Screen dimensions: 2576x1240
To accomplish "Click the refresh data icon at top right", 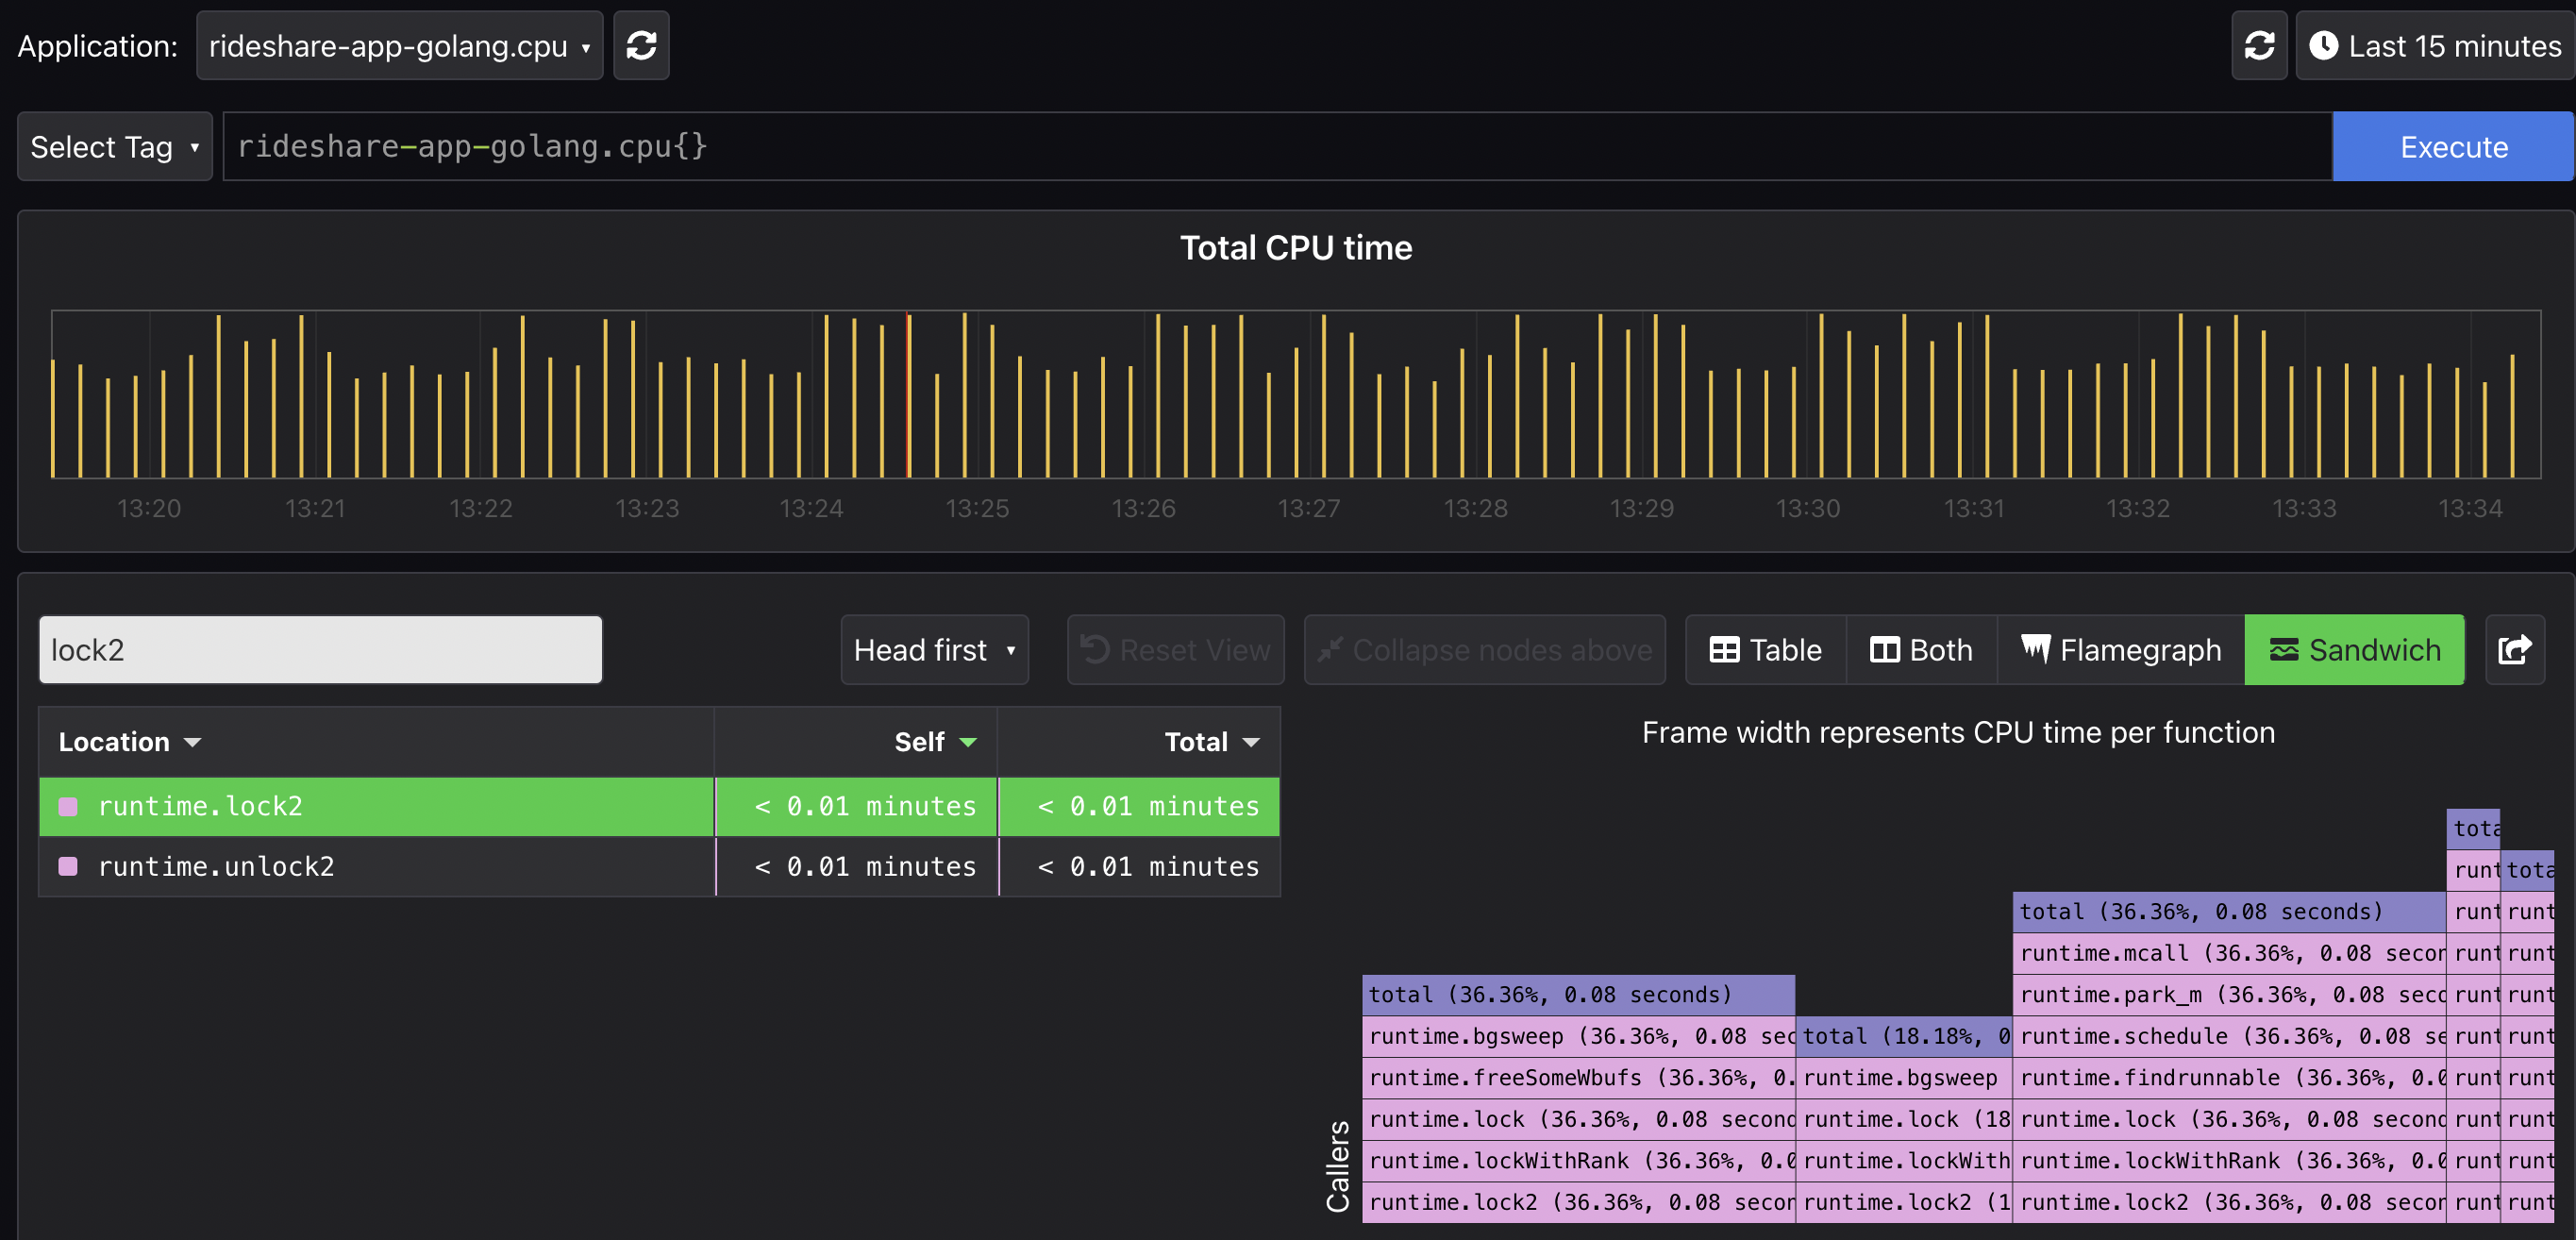I will point(2259,45).
